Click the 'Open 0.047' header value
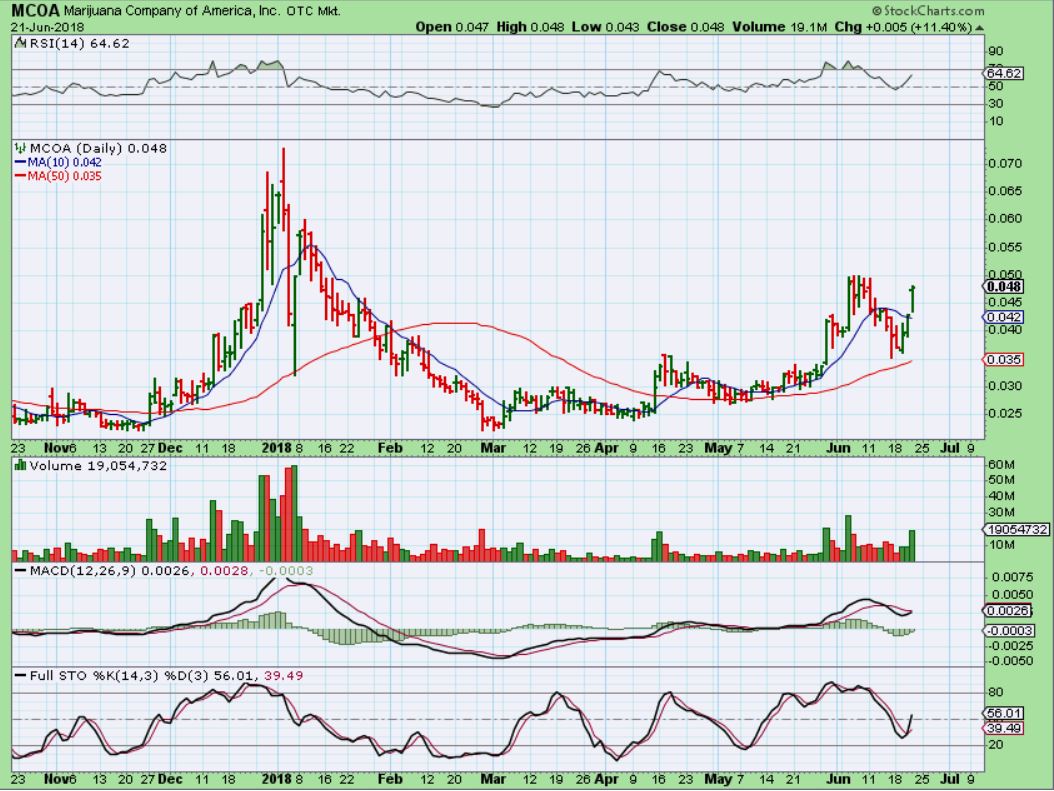This screenshot has width=1054, height=791. pyautogui.click(x=452, y=27)
